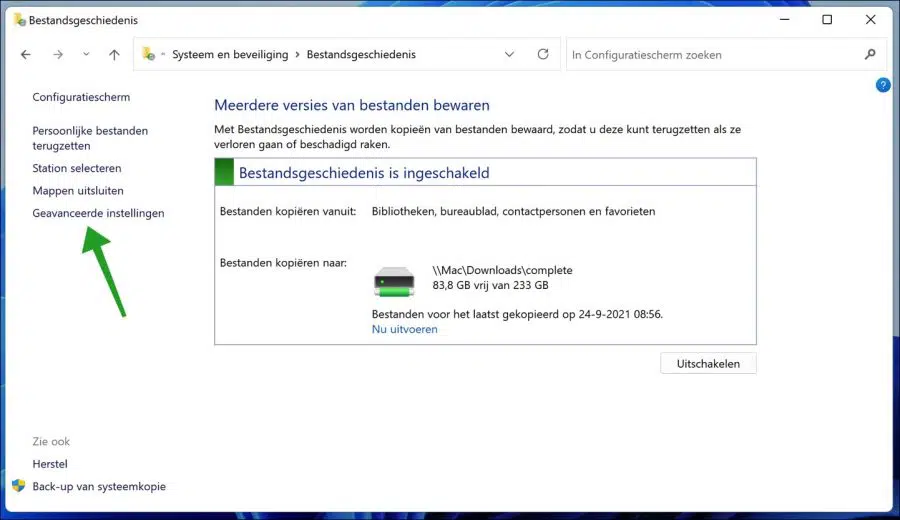
Task: Click the Control Panel icon in address bar
Action: click(x=148, y=54)
